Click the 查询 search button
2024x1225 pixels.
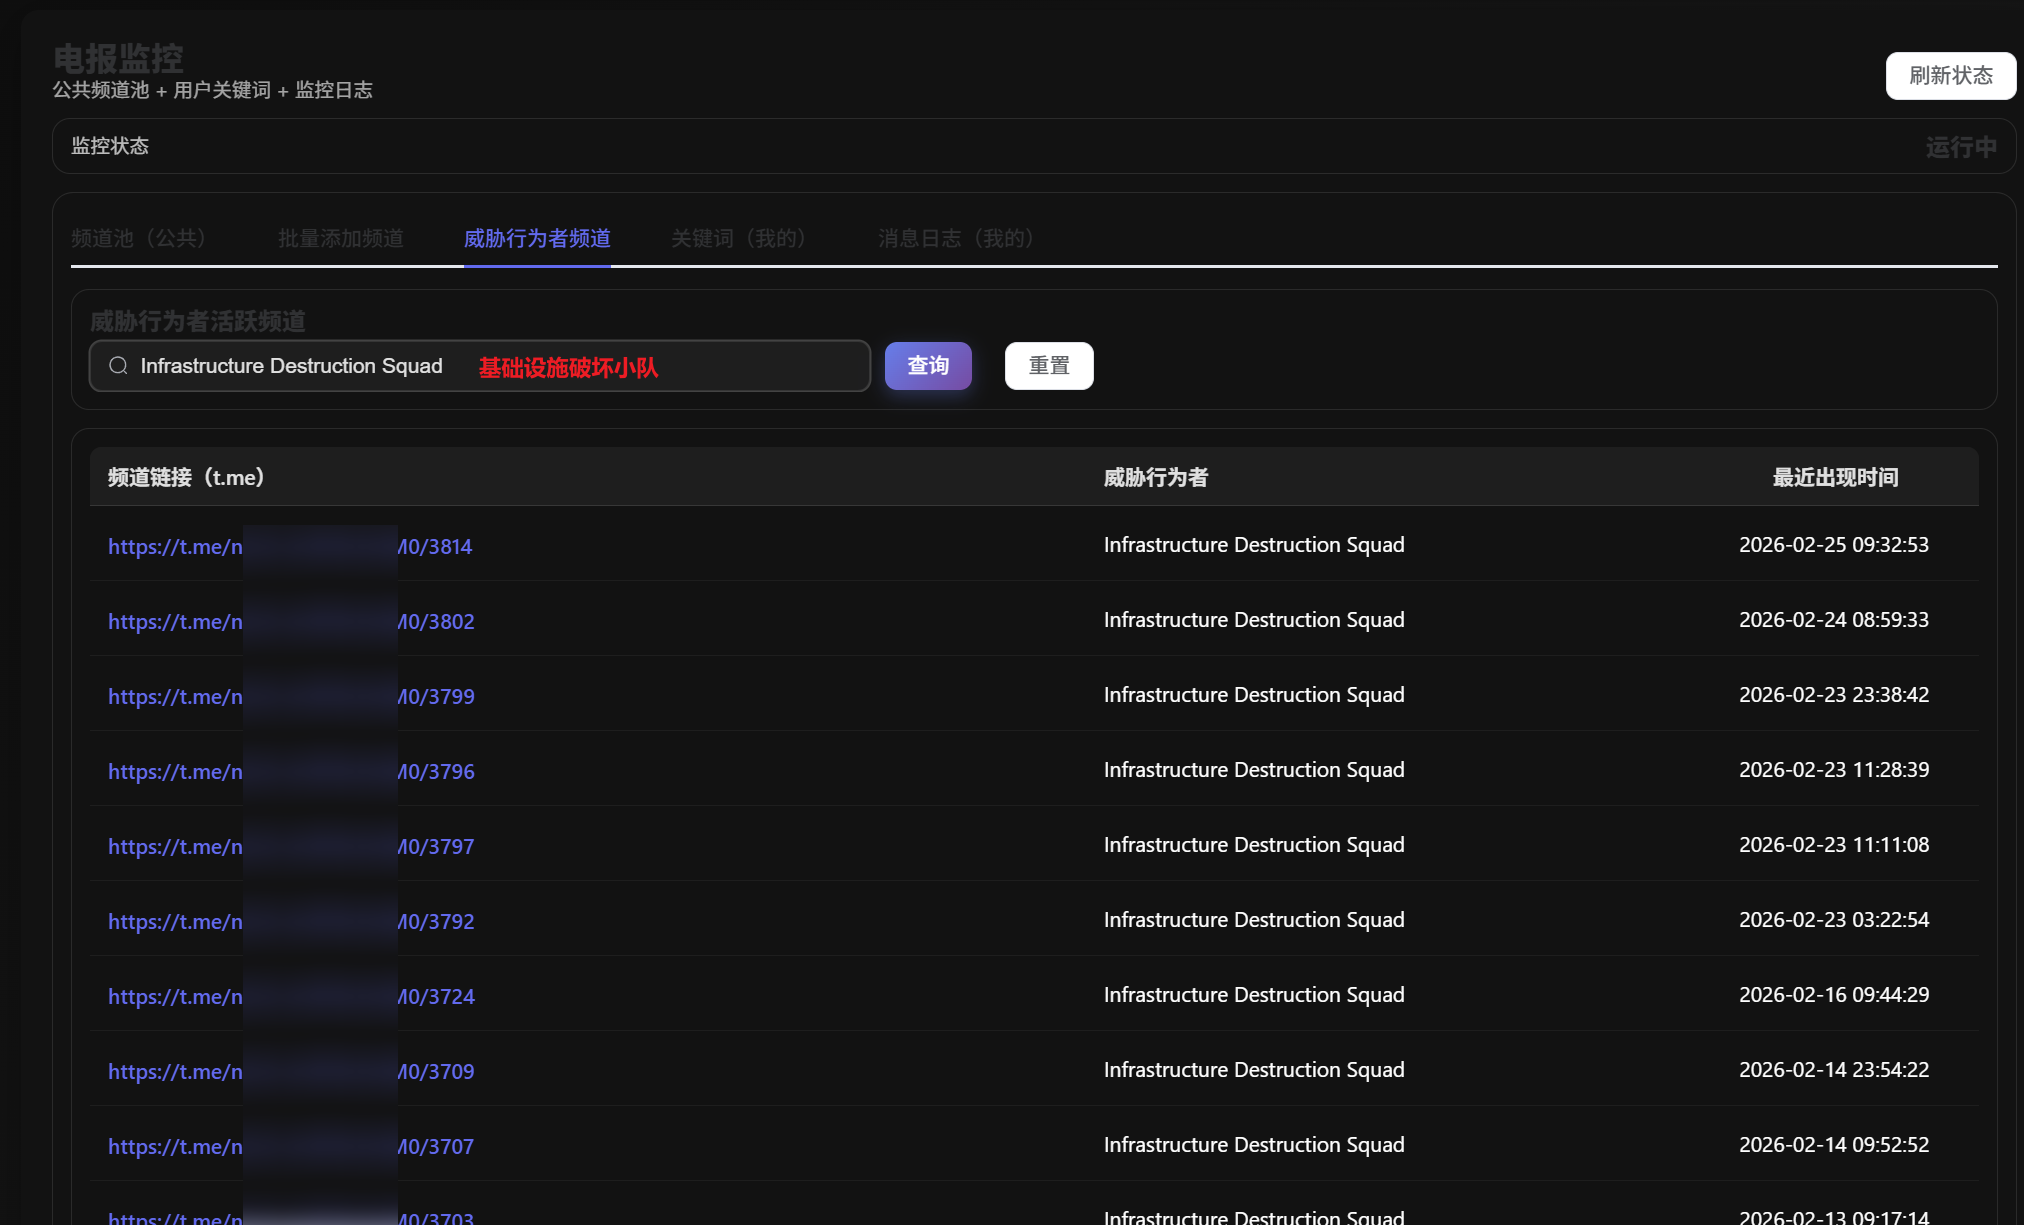pyautogui.click(x=927, y=366)
